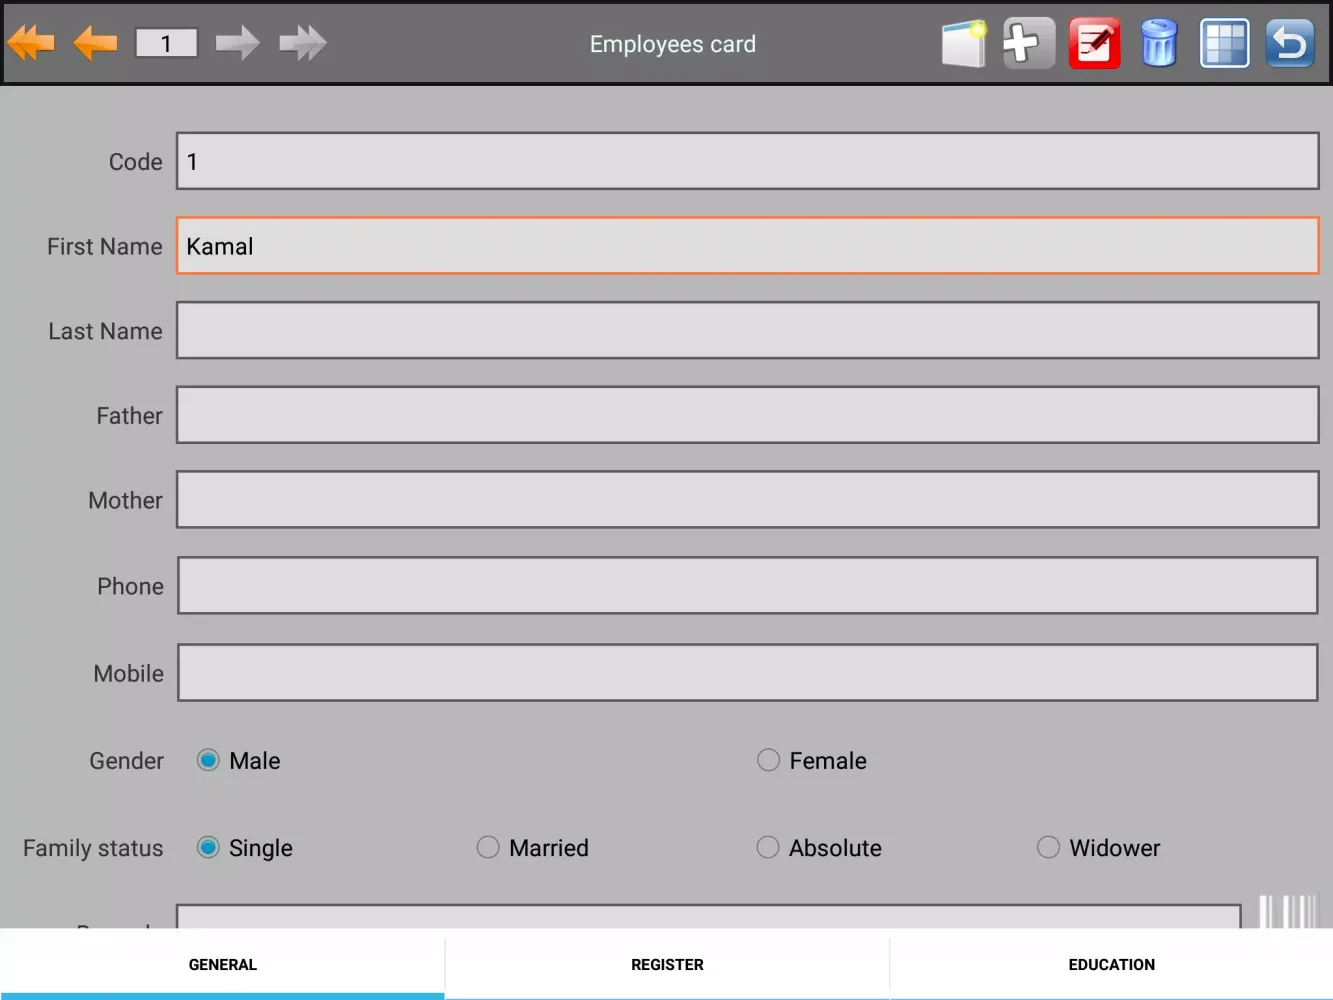Set family status to Married
1333x1000 pixels.
click(x=488, y=847)
